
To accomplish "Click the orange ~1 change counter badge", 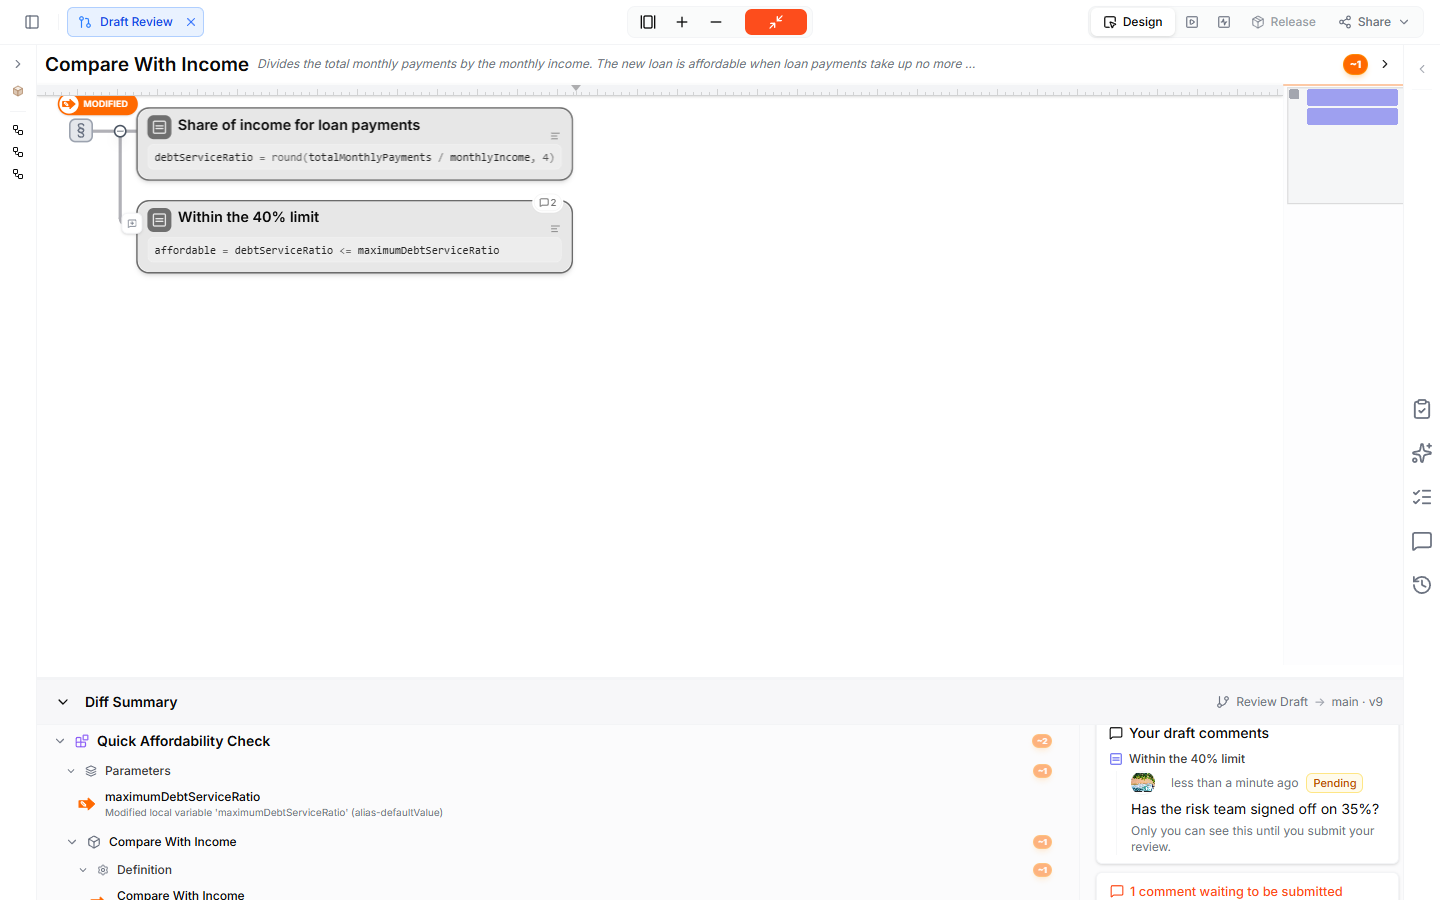I will point(1355,64).
